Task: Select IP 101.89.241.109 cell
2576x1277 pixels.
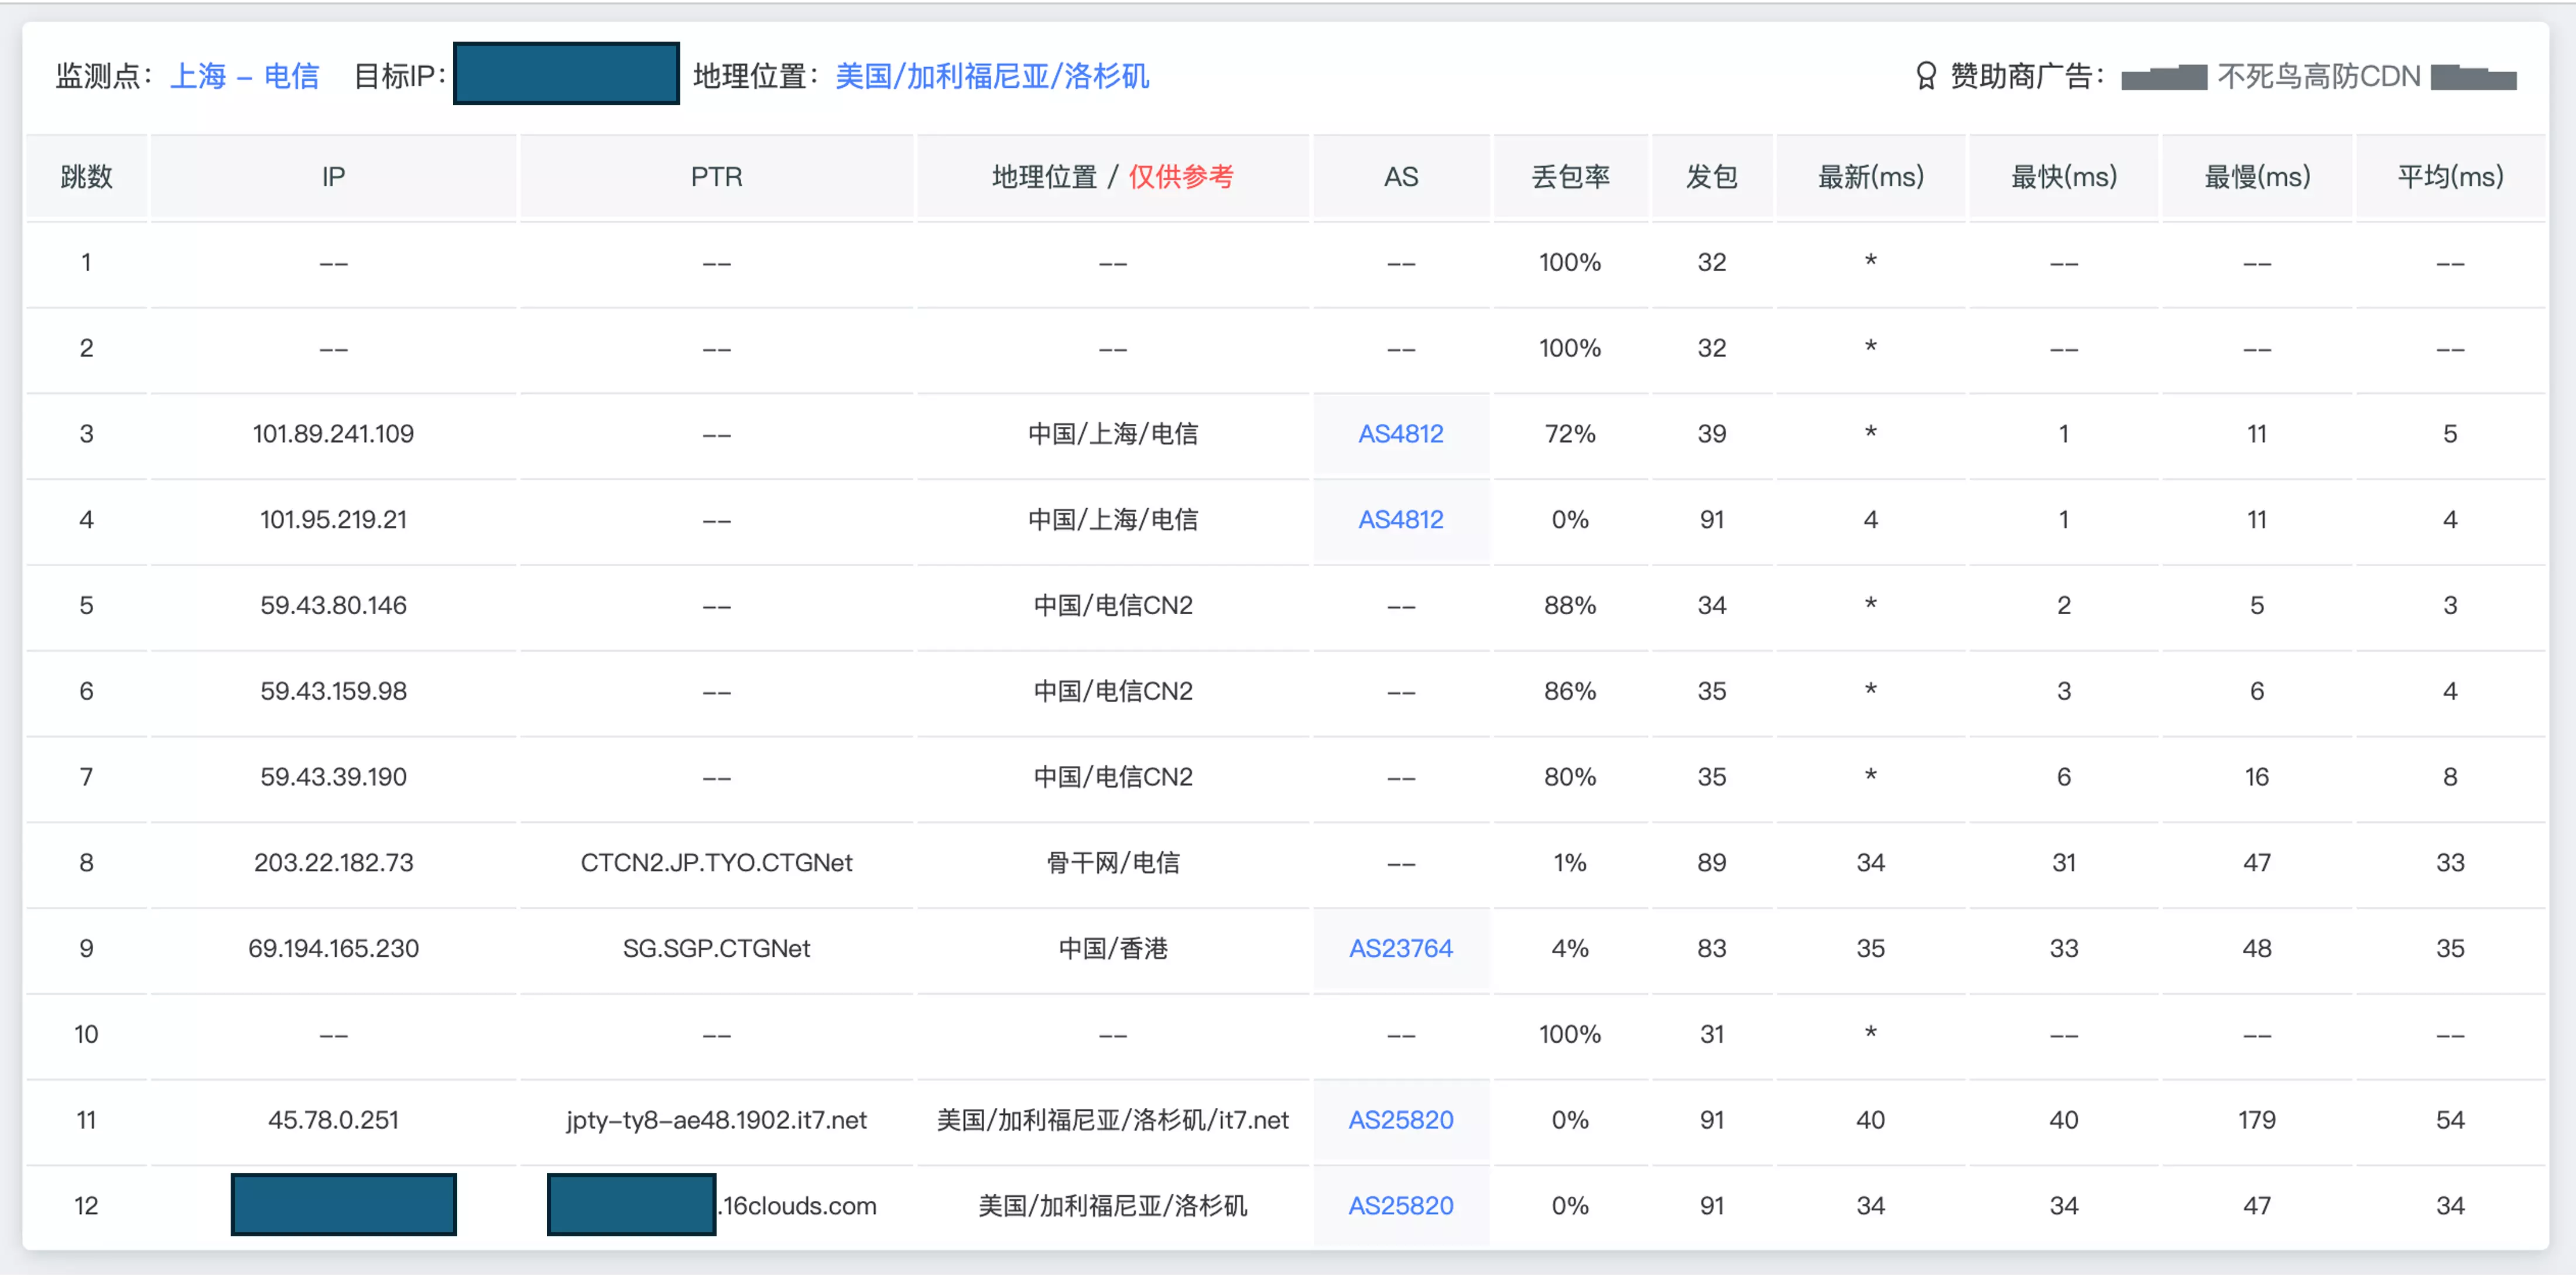Action: pos(333,434)
